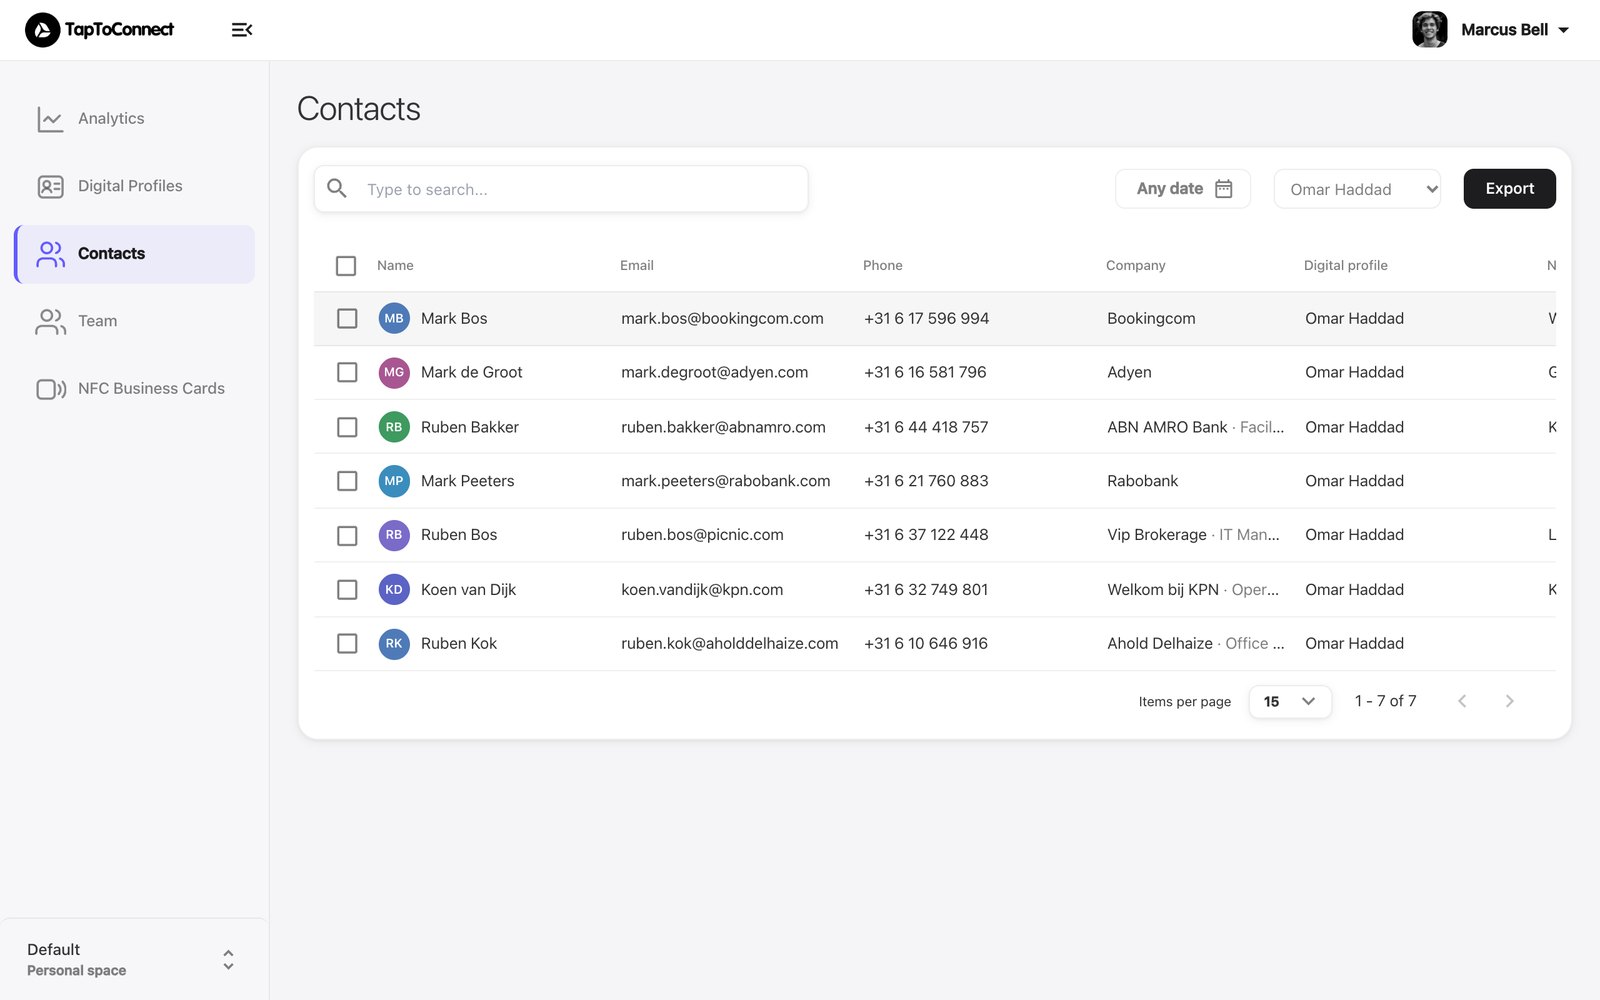Open the Omar Haddad profile filter dropdown

[1357, 189]
